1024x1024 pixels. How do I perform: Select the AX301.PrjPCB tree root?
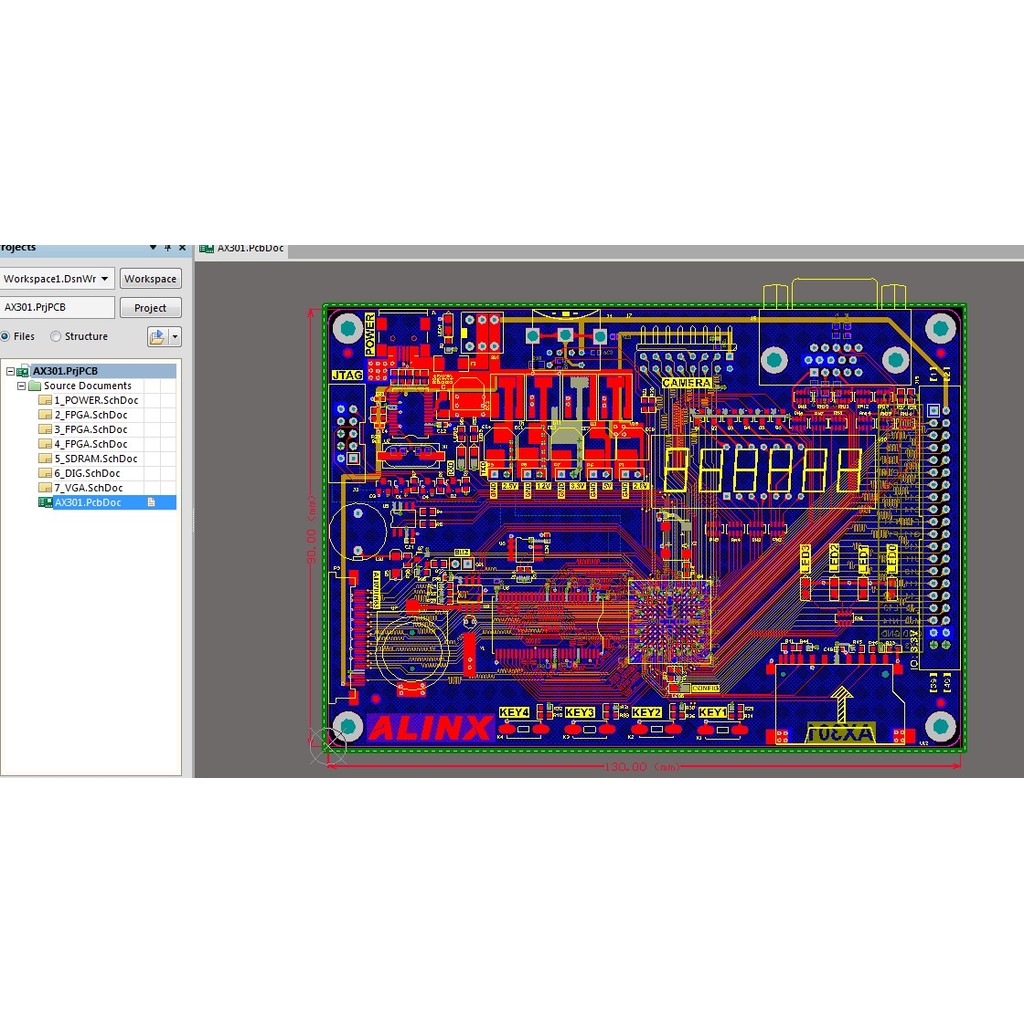65,371
